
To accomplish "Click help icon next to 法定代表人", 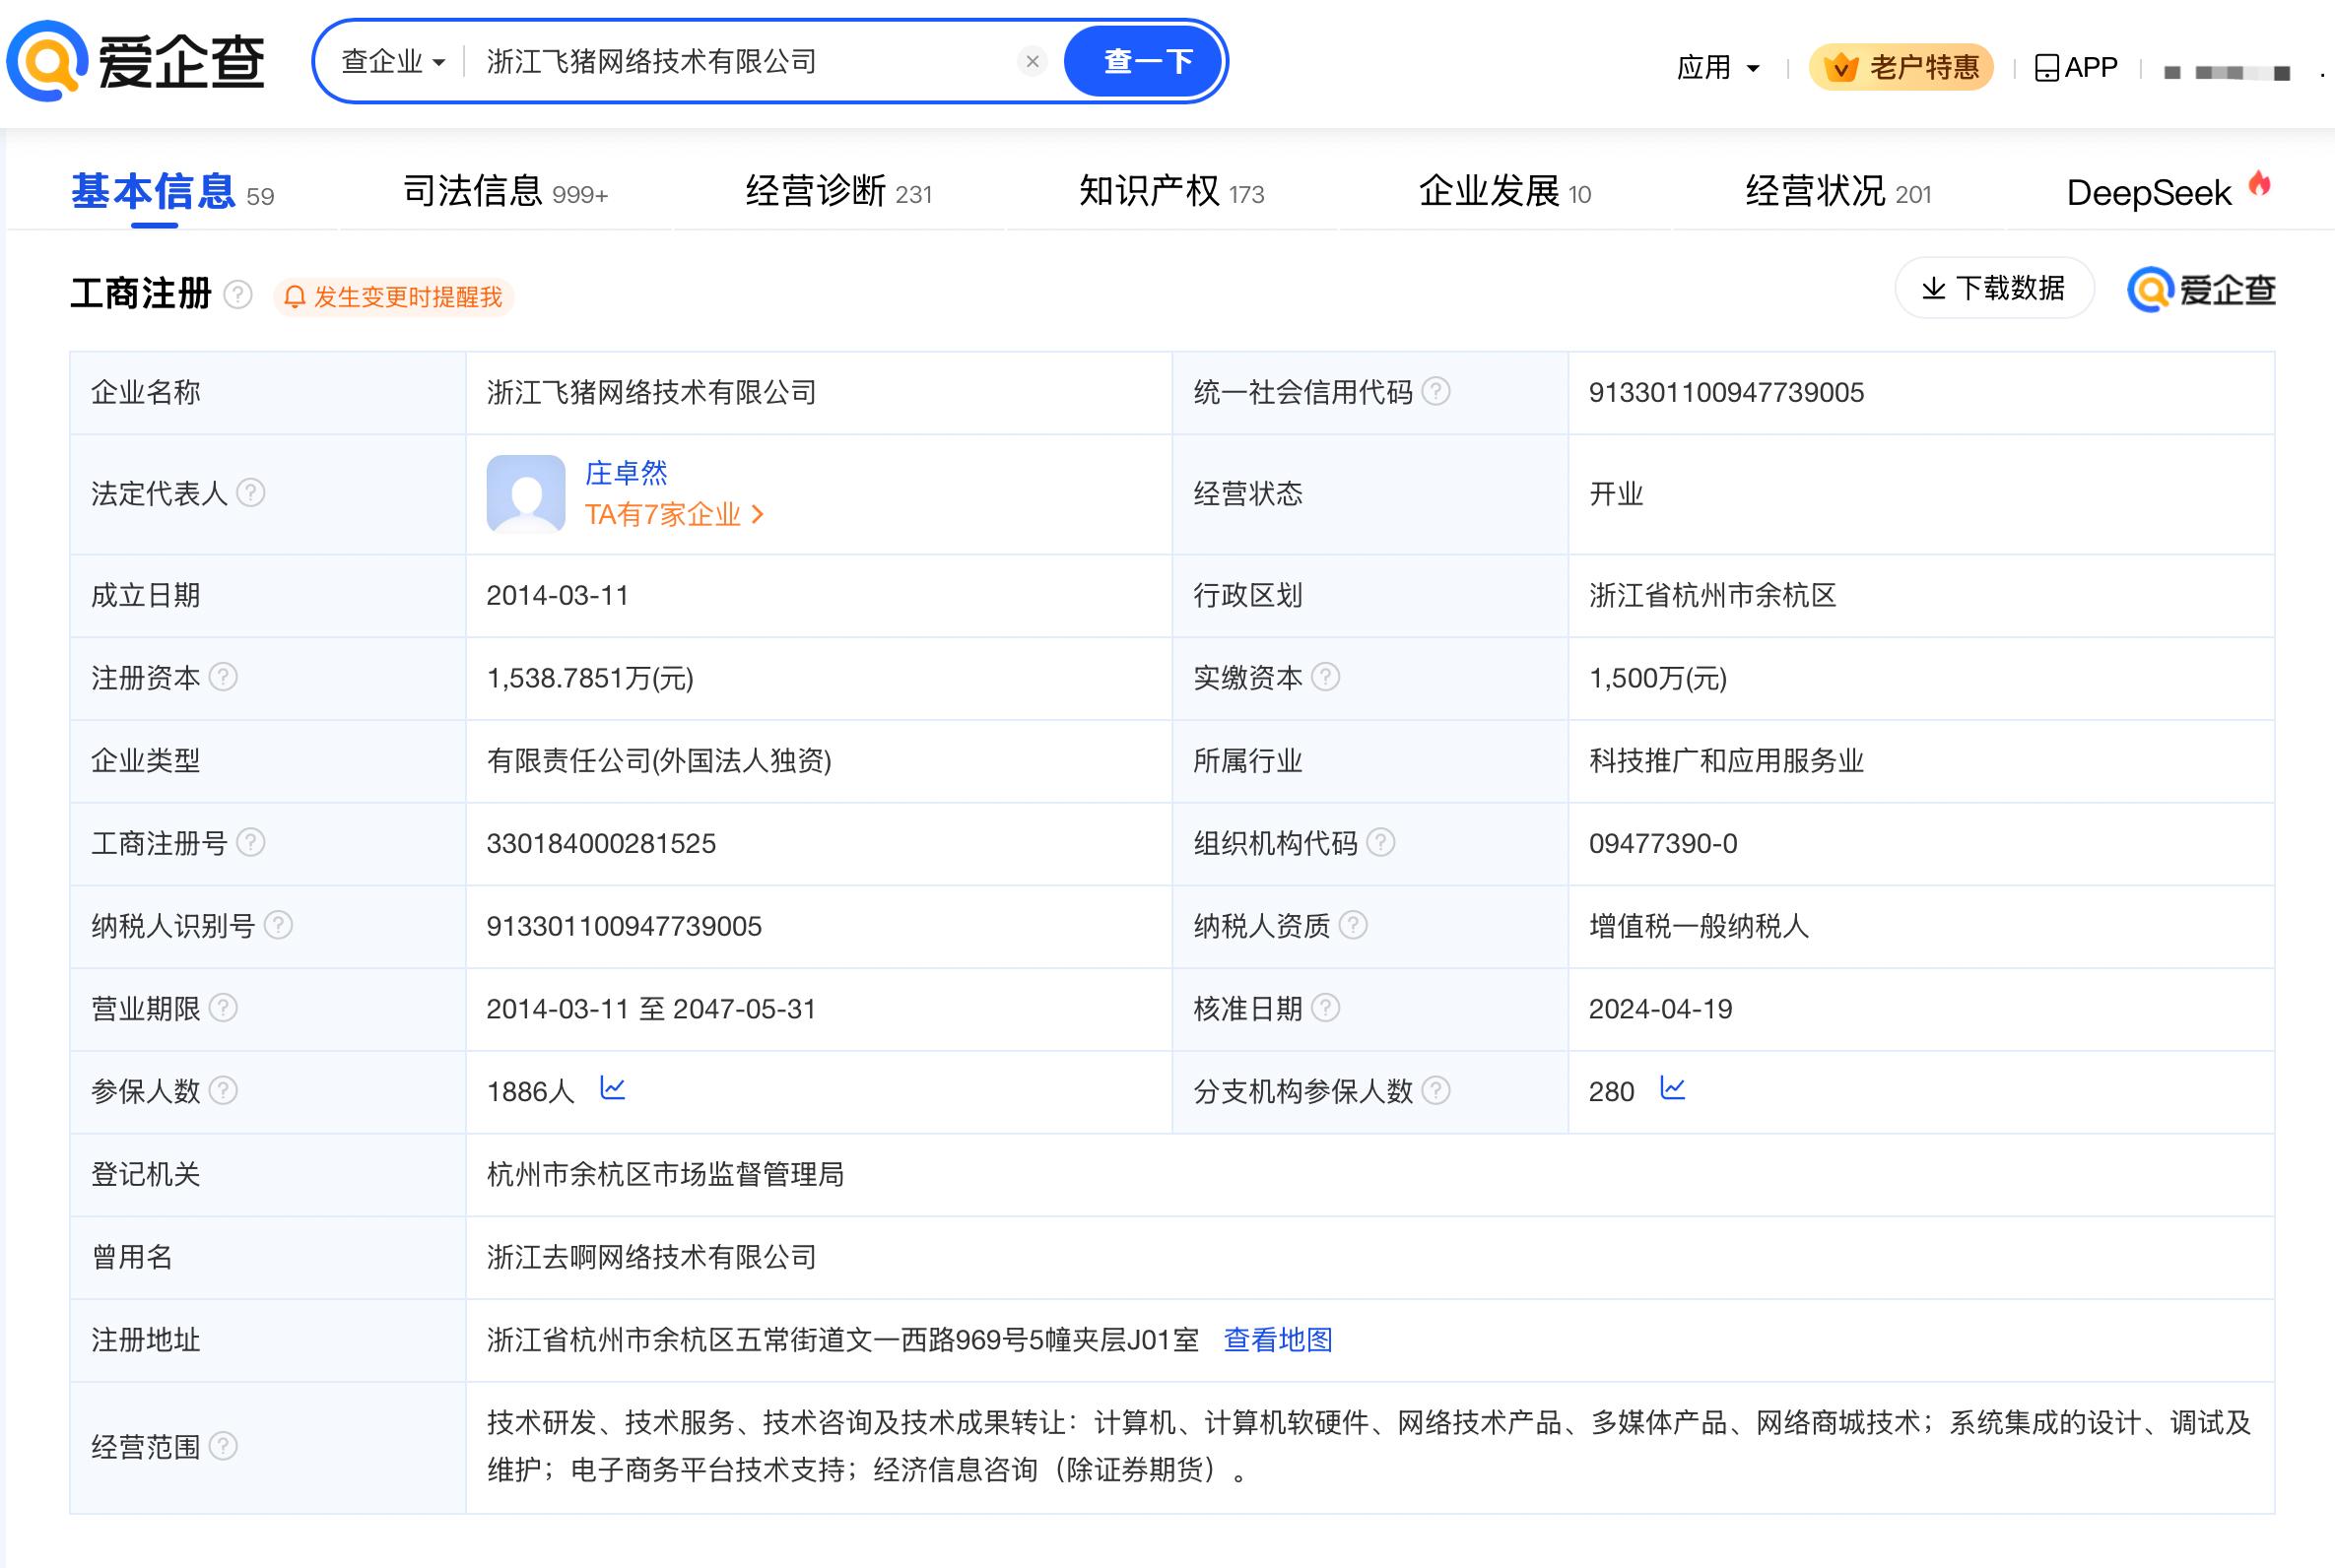I will point(250,493).
